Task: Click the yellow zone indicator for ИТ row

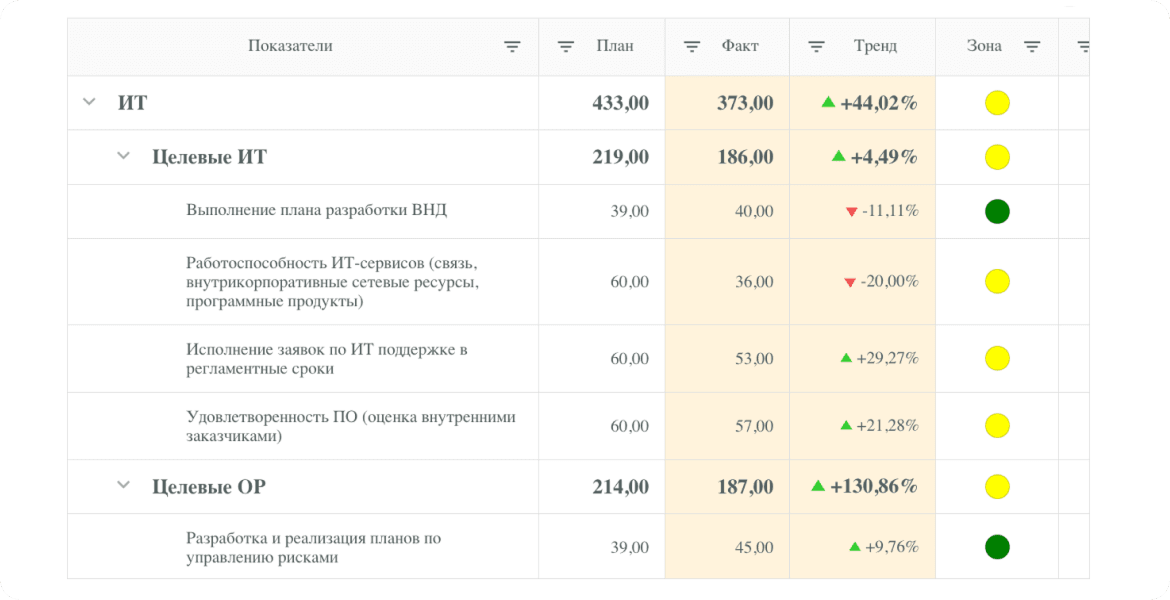Action: [998, 103]
